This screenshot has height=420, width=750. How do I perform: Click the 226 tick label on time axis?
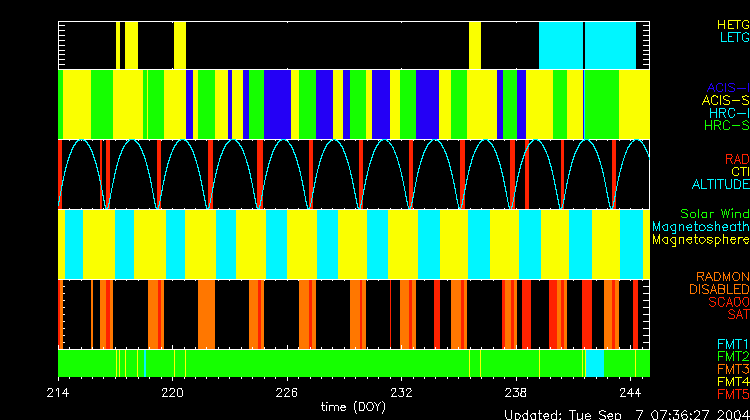[x=288, y=393]
